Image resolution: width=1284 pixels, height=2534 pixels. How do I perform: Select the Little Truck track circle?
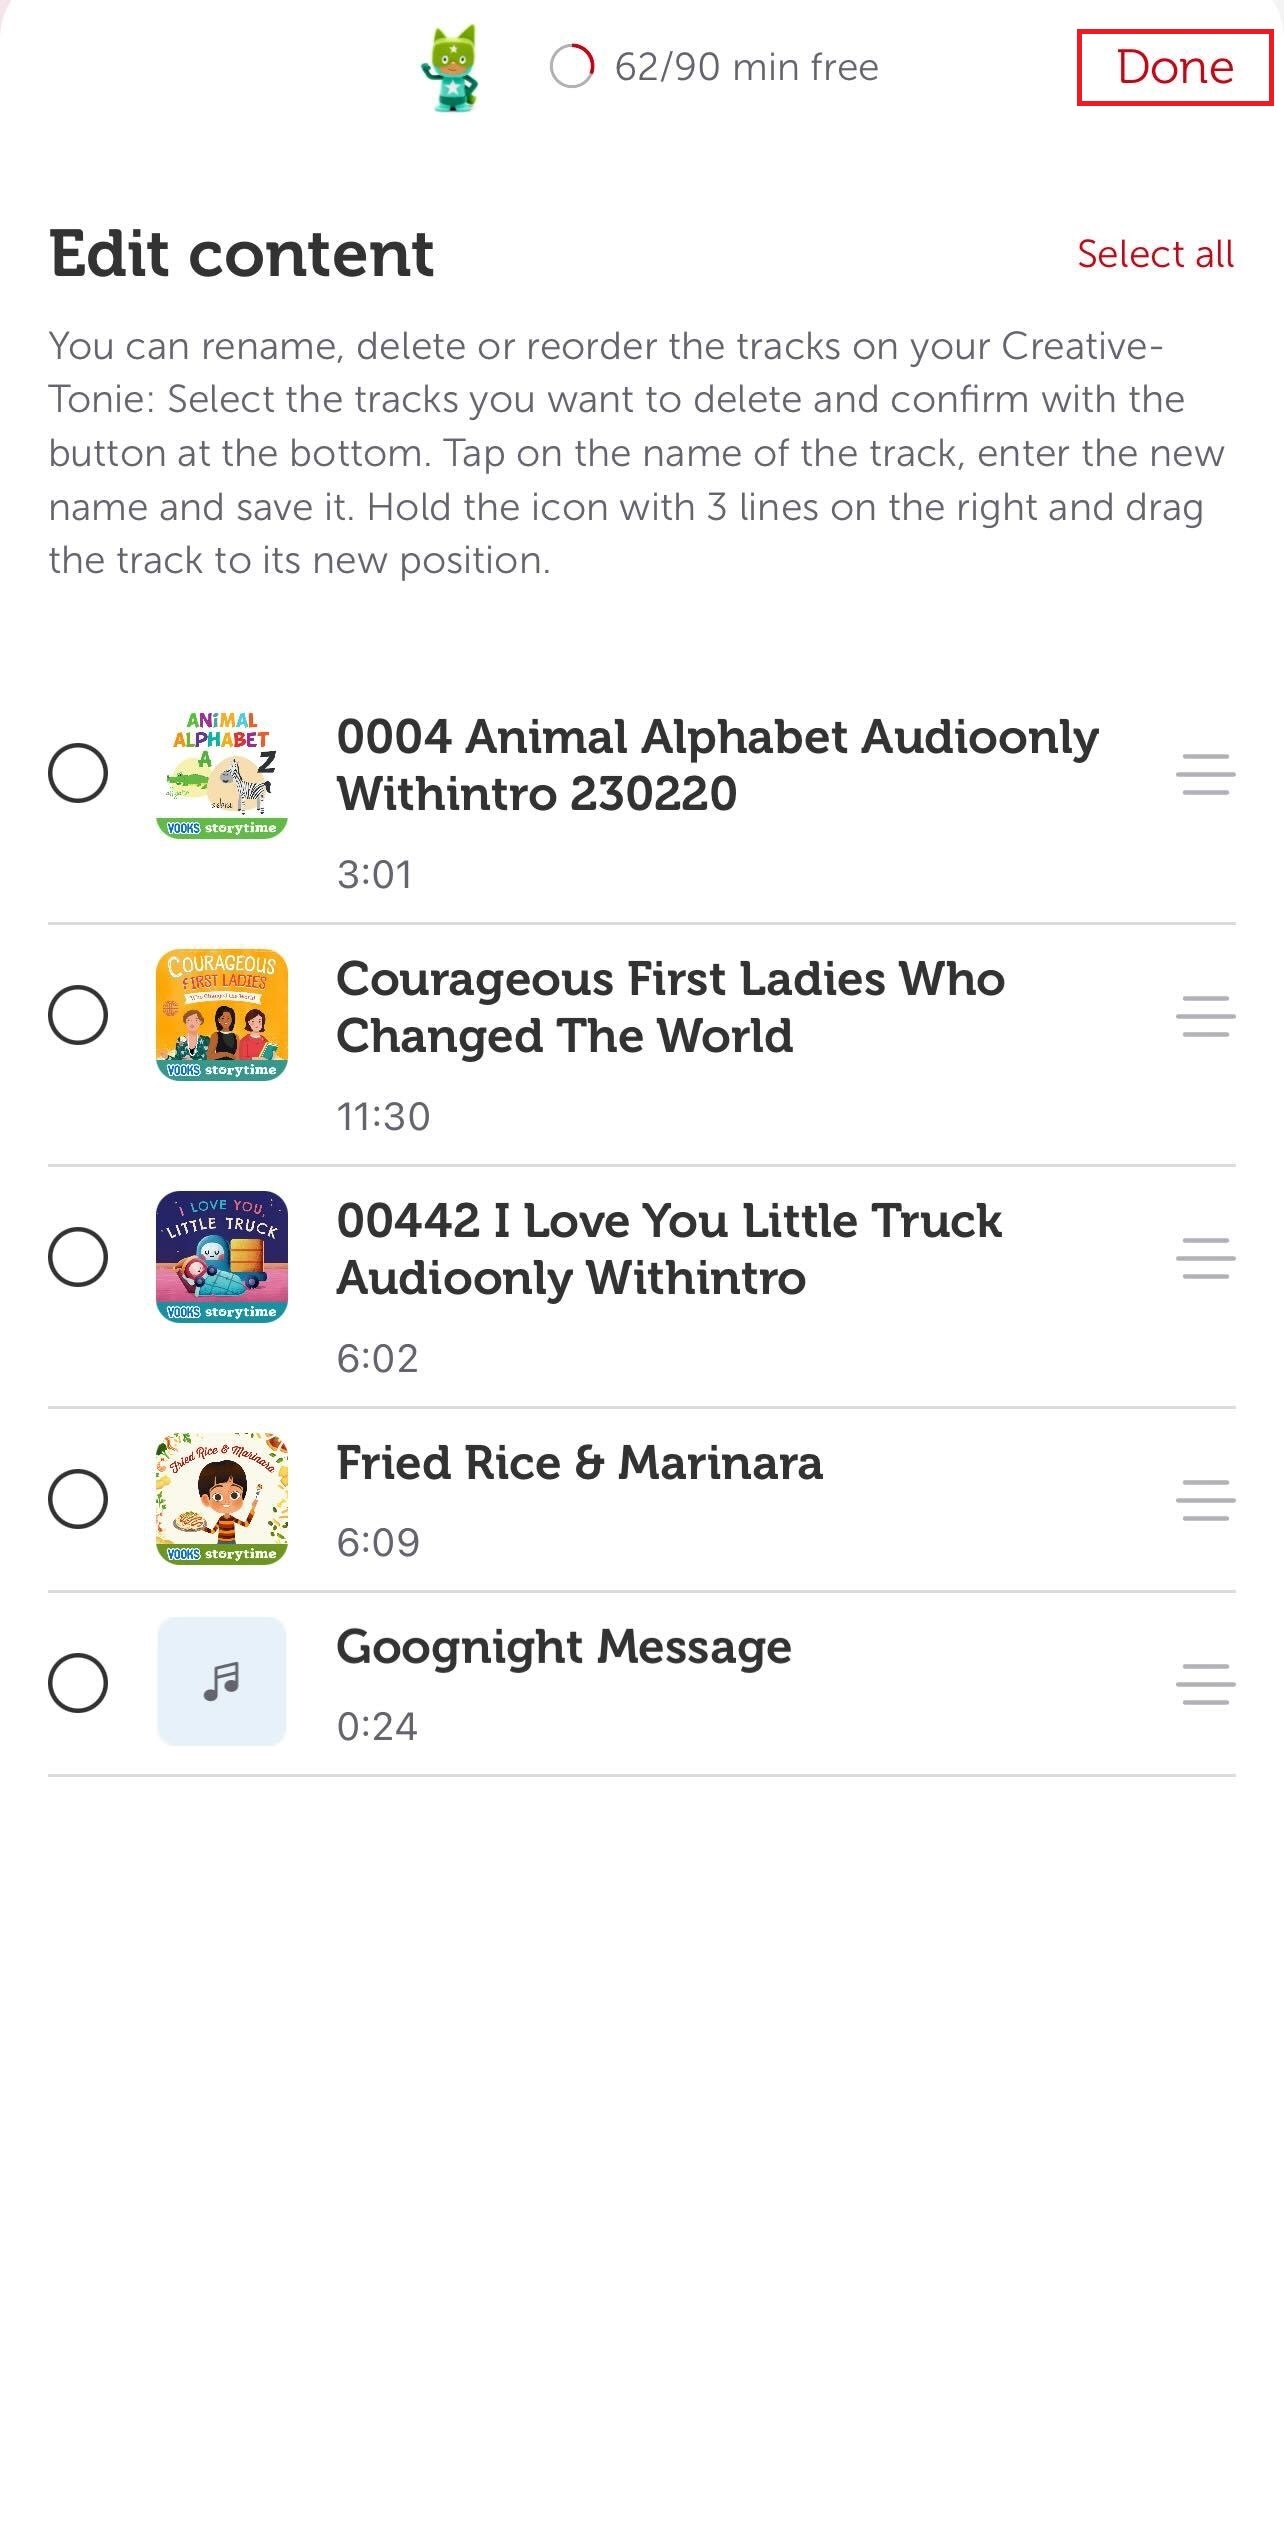78,1257
